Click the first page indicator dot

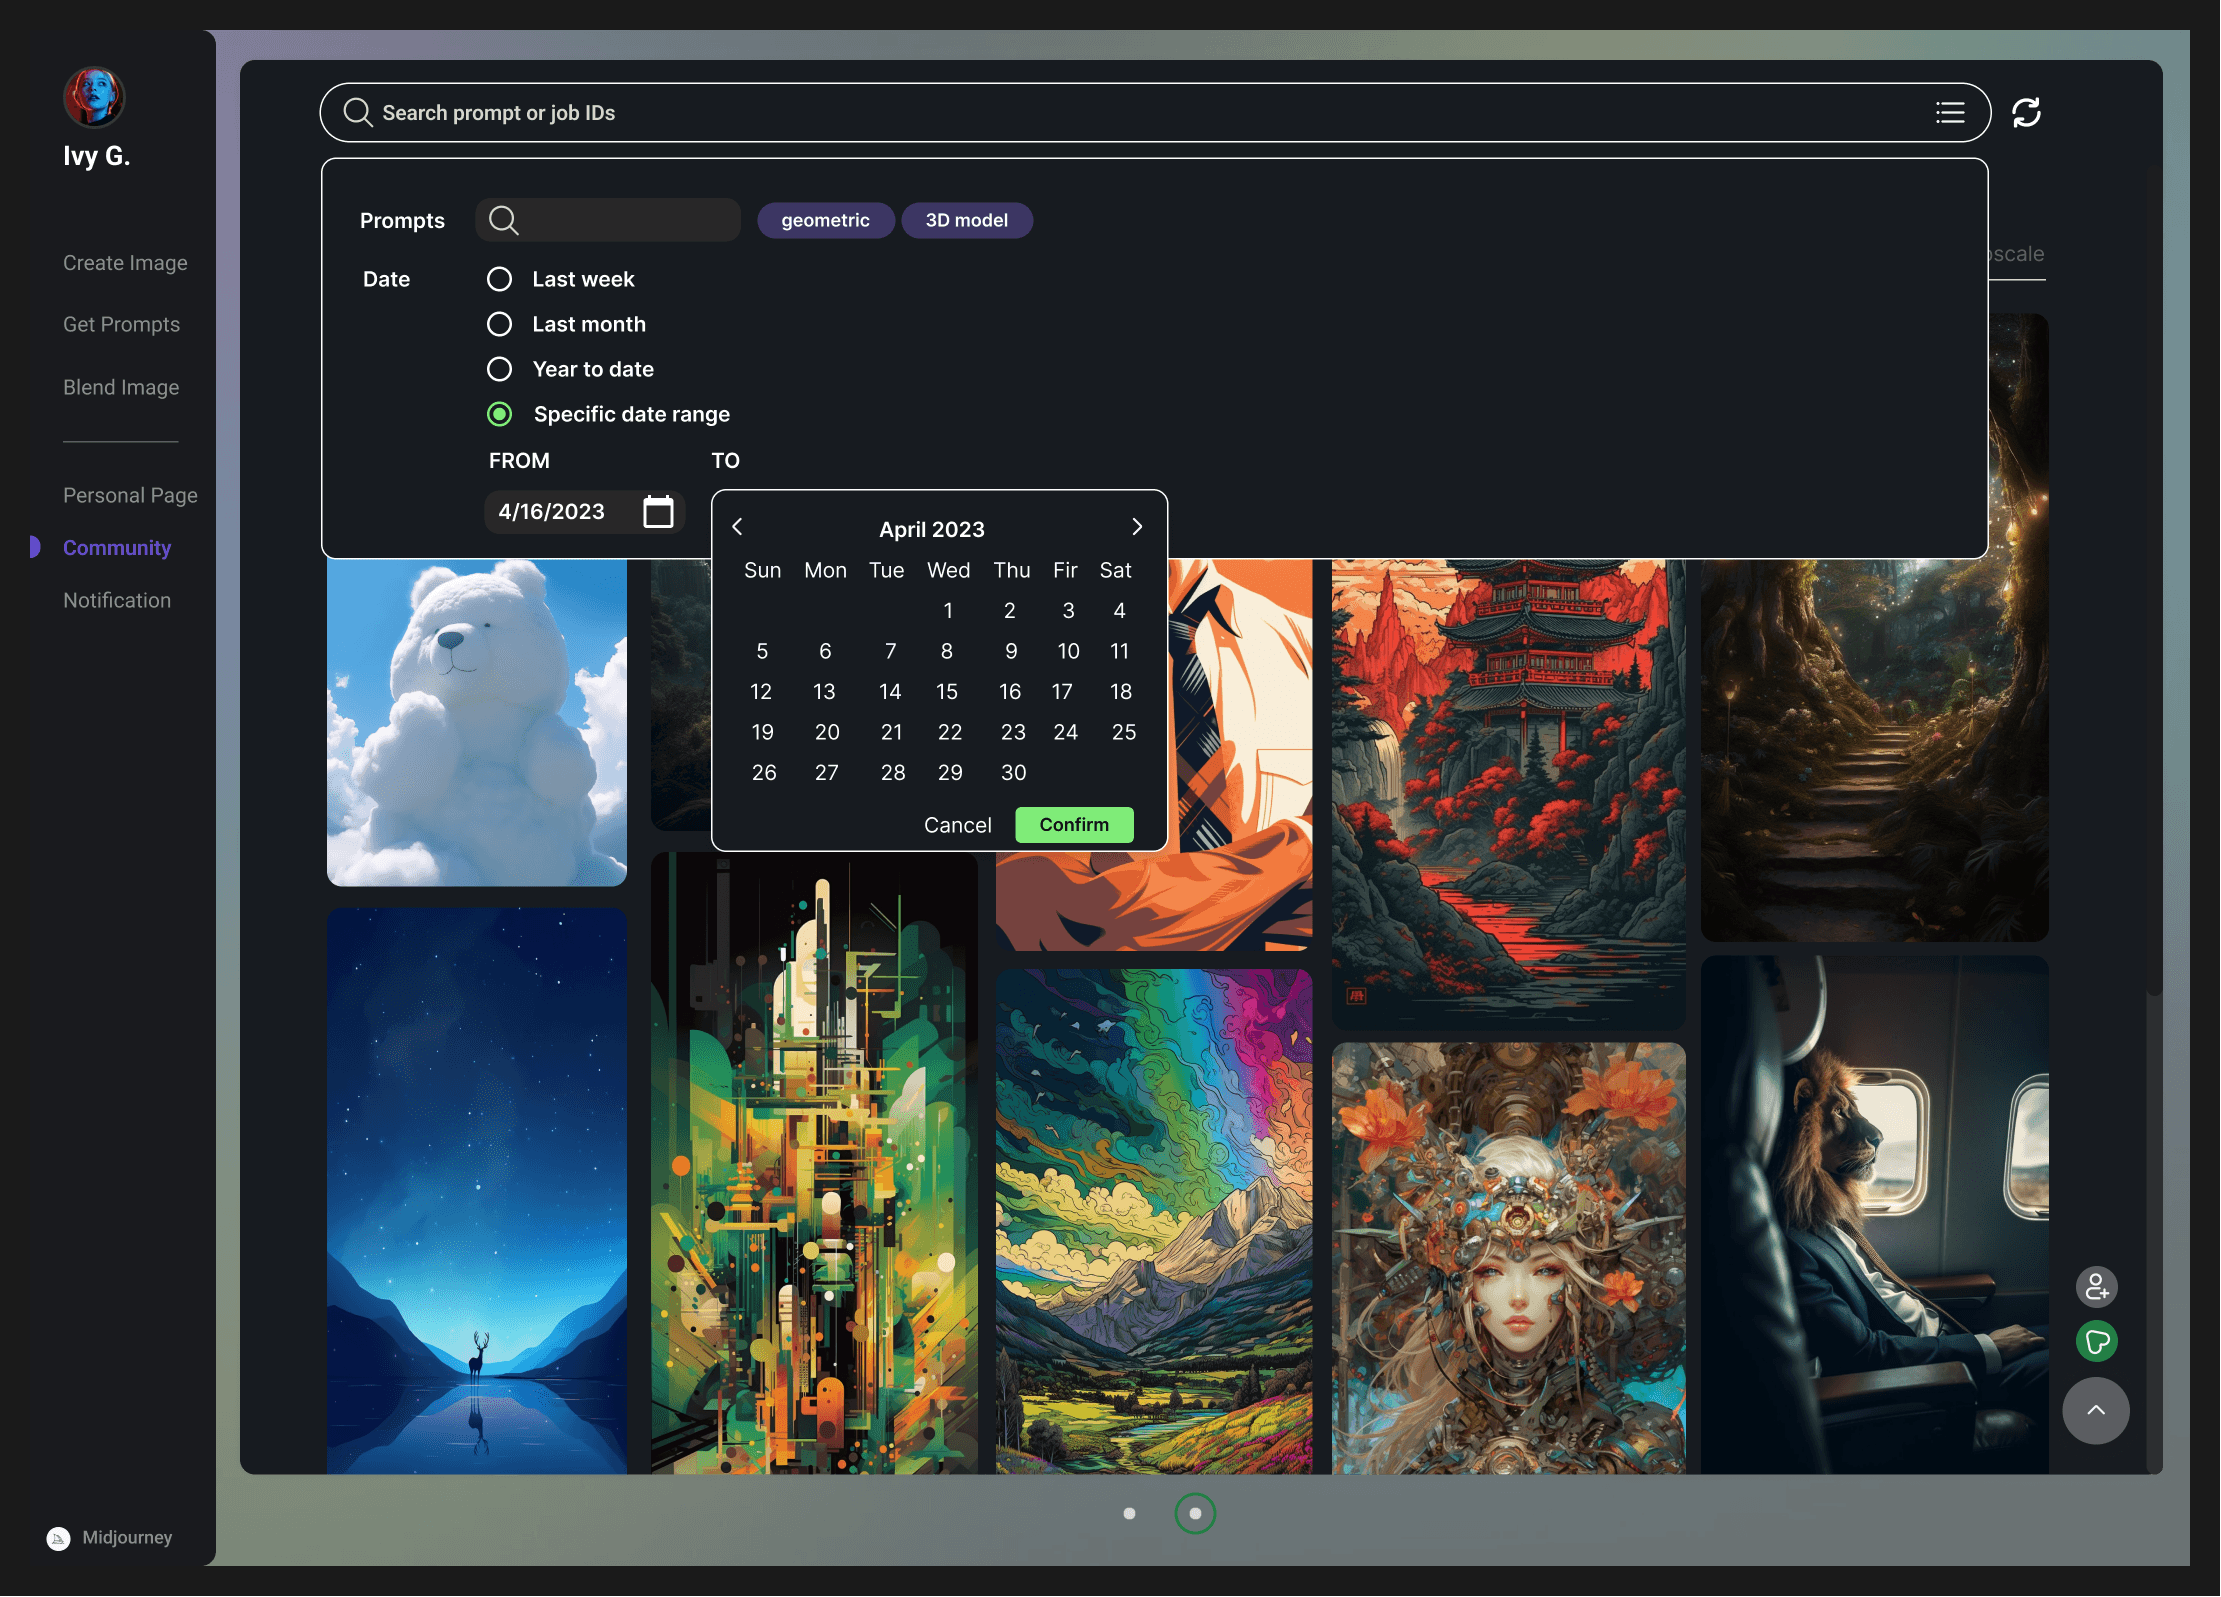[x=1129, y=1513]
